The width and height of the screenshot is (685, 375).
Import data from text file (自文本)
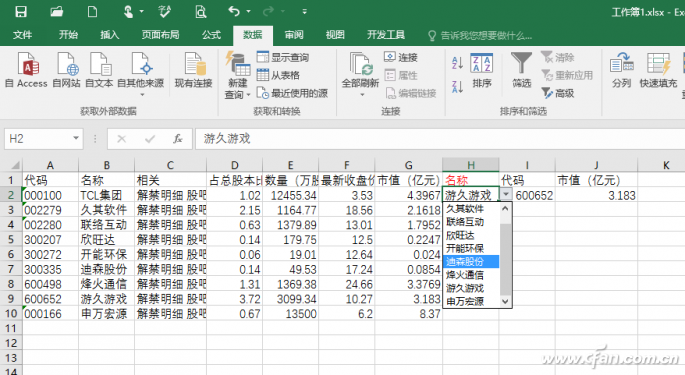pyautogui.click(x=99, y=70)
